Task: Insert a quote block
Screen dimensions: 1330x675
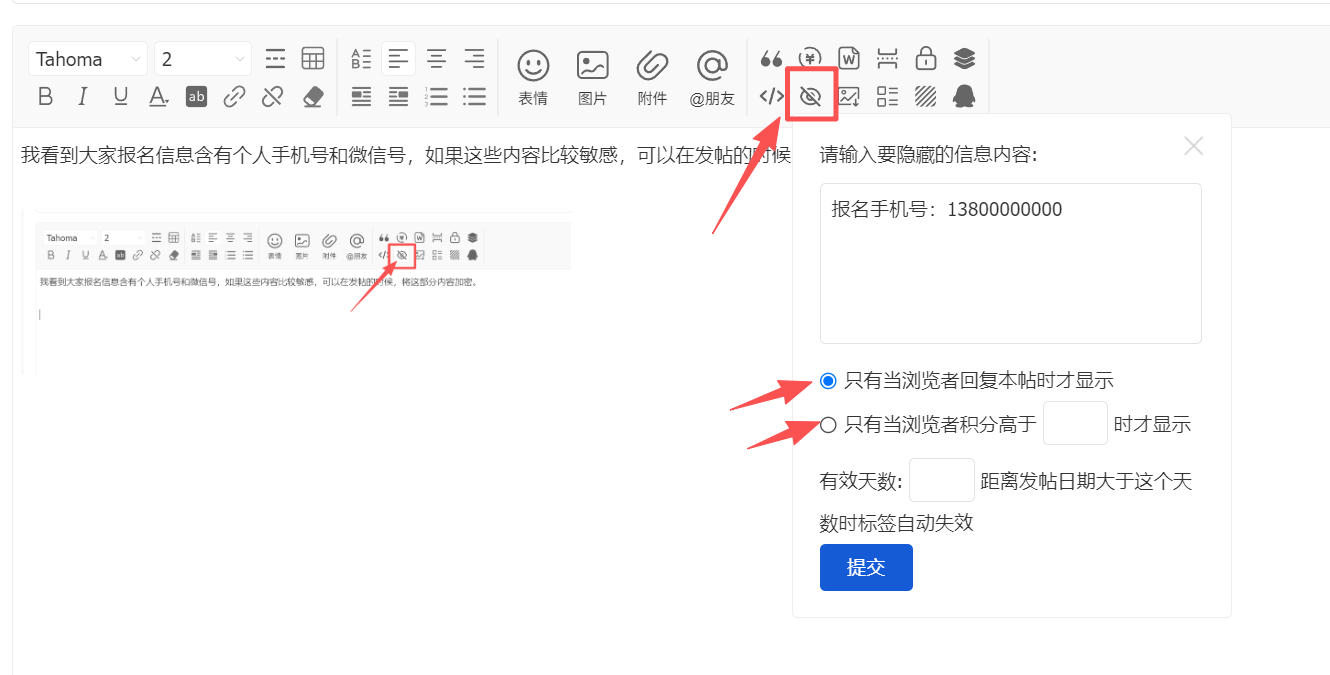Action: point(771,59)
